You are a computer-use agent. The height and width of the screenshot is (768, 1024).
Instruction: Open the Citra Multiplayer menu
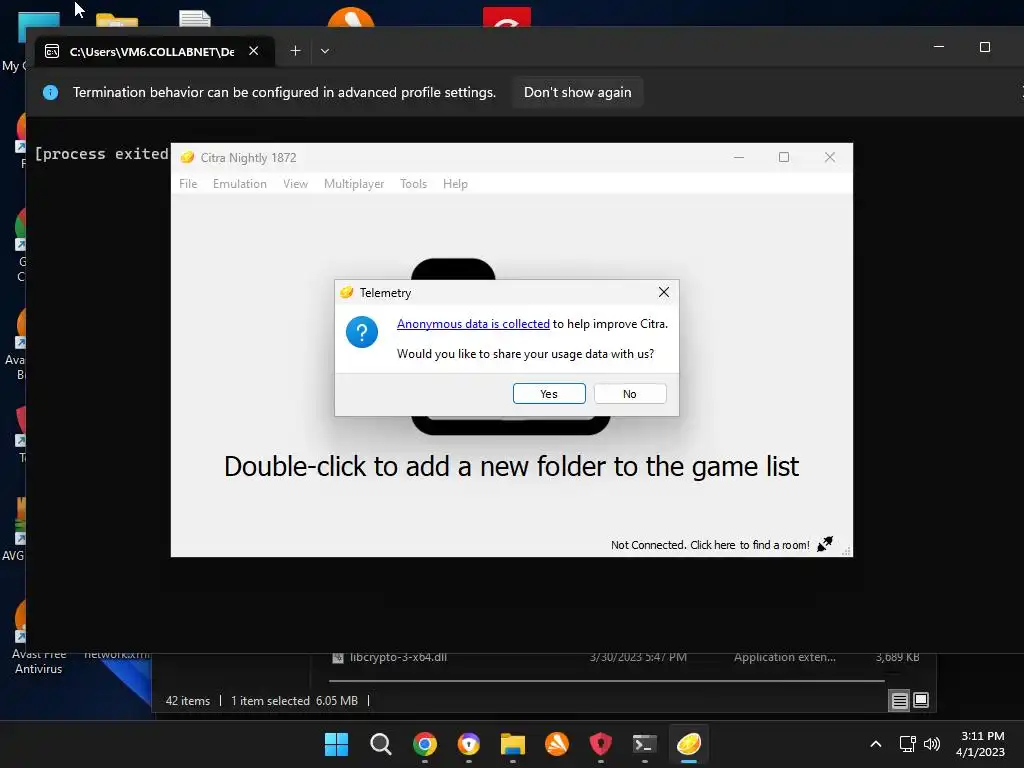(354, 184)
